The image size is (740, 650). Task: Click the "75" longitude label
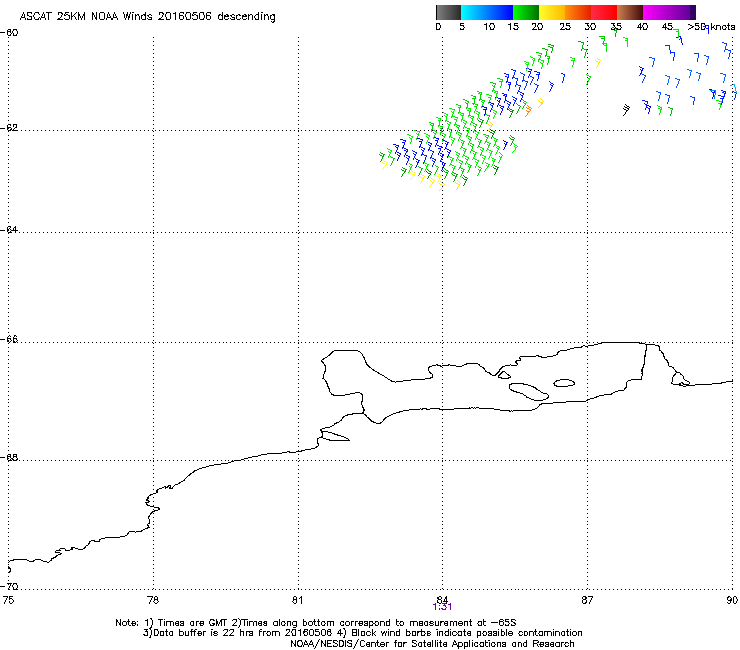coord(8,600)
